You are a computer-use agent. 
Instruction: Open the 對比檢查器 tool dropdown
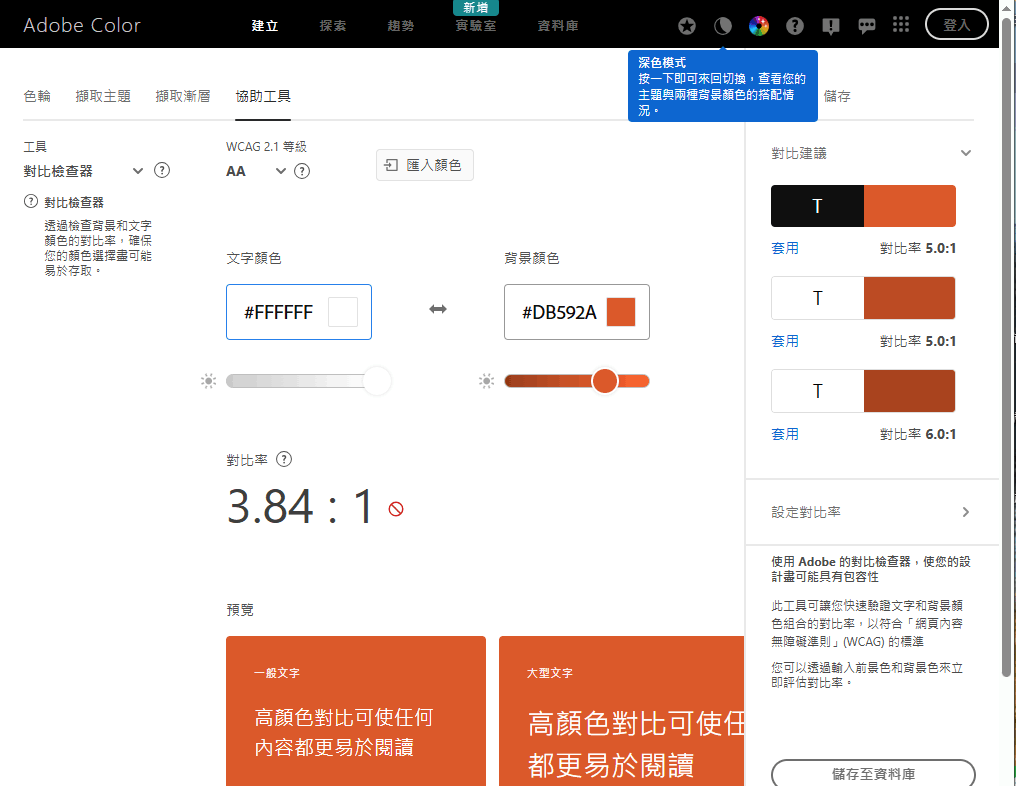click(84, 171)
